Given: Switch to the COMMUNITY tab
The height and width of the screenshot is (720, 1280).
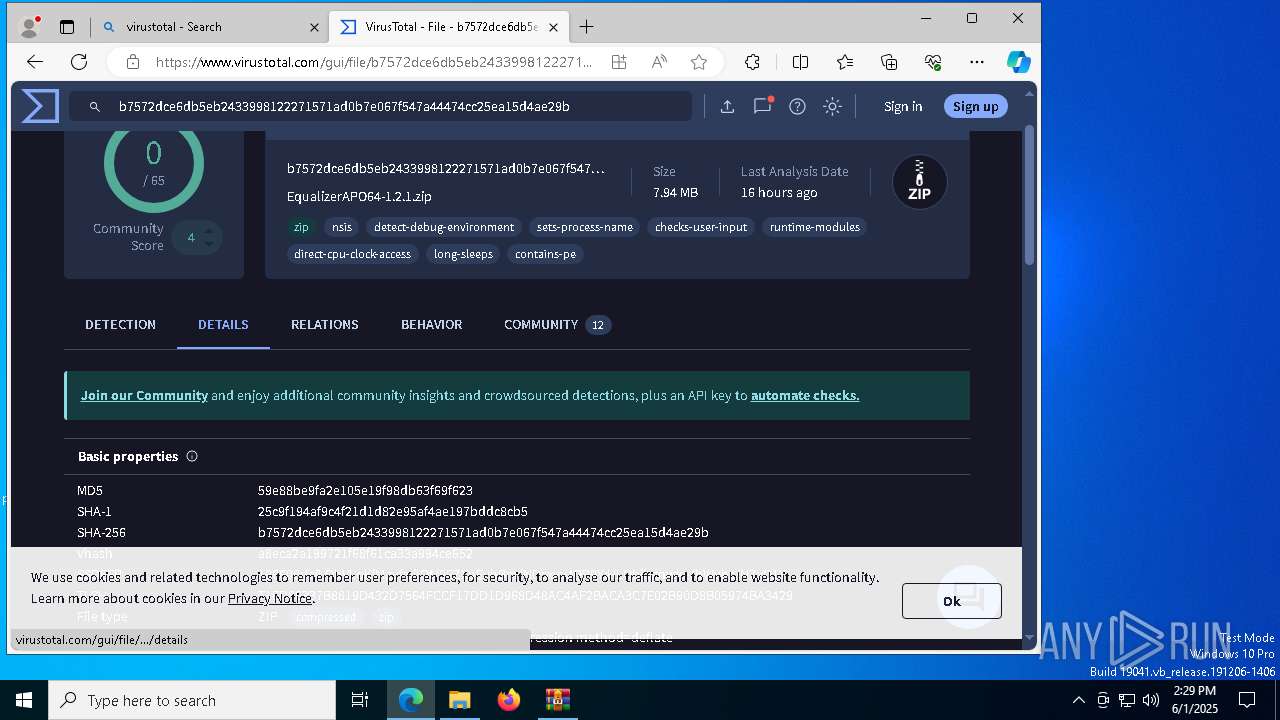Looking at the screenshot, I should (x=557, y=324).
